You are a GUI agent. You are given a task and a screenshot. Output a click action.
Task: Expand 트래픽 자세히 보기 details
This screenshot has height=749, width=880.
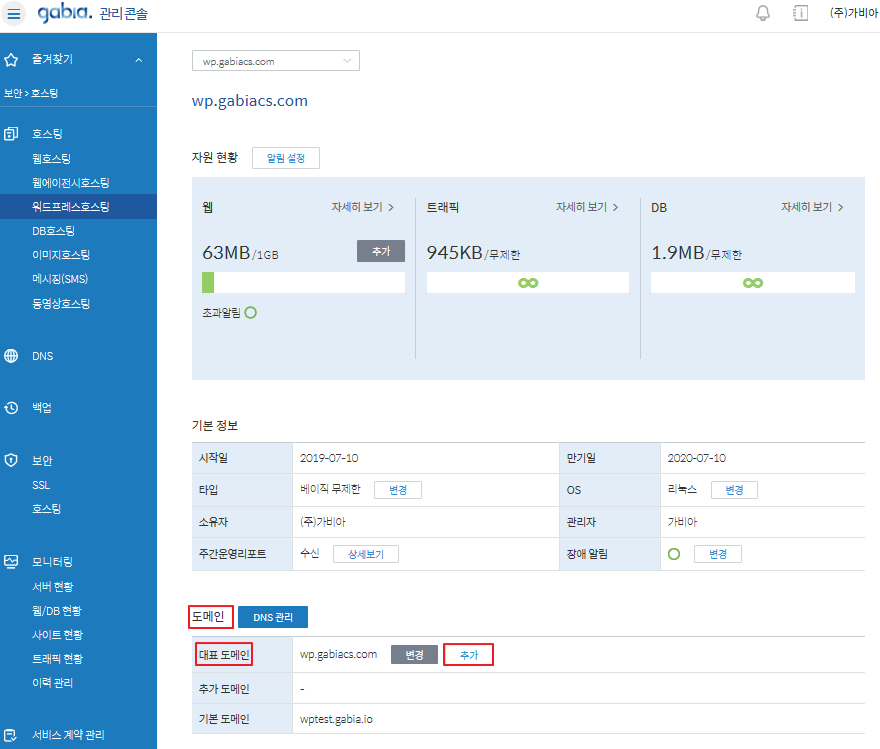point(587,207)
